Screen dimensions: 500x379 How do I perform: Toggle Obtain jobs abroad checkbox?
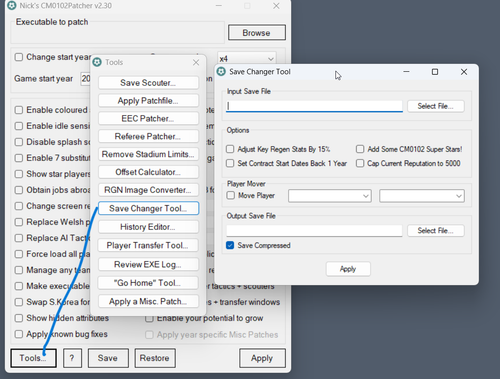tap(19, 190)
